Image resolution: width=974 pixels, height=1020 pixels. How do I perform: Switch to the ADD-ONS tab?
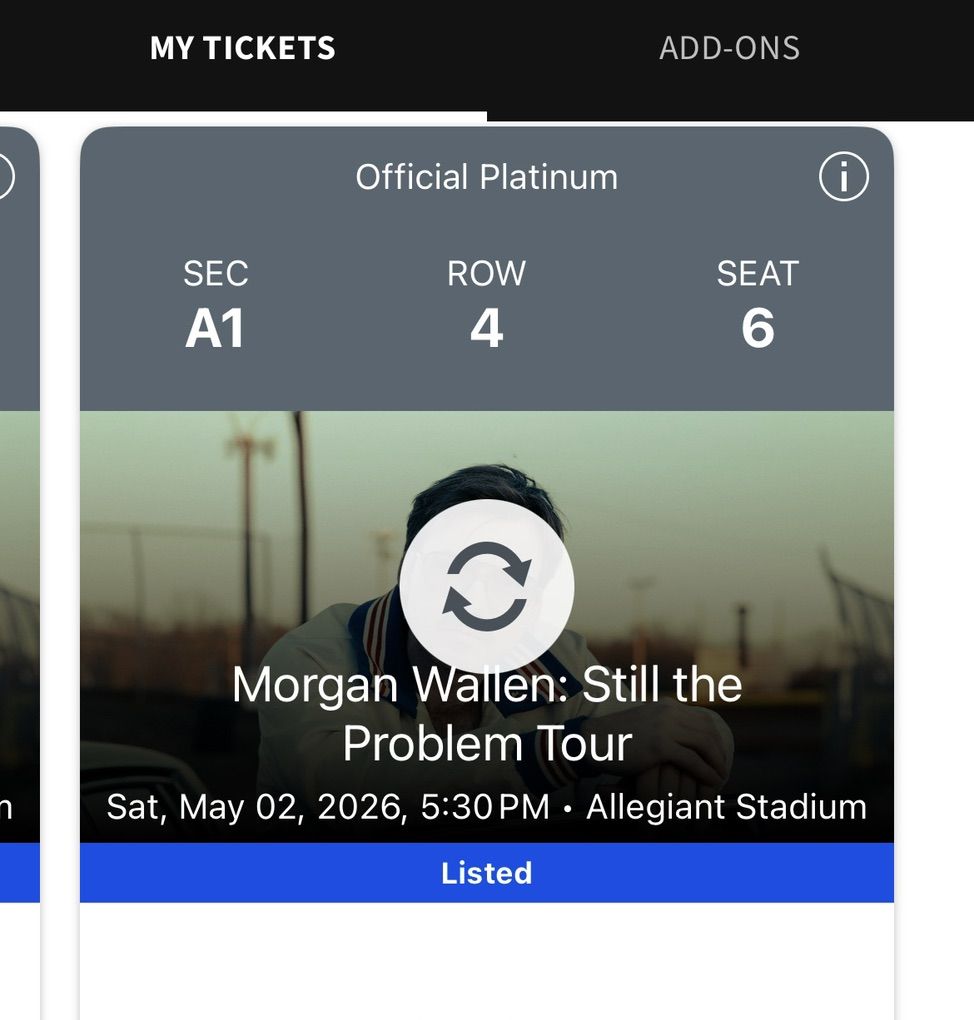tap(729, 48)
